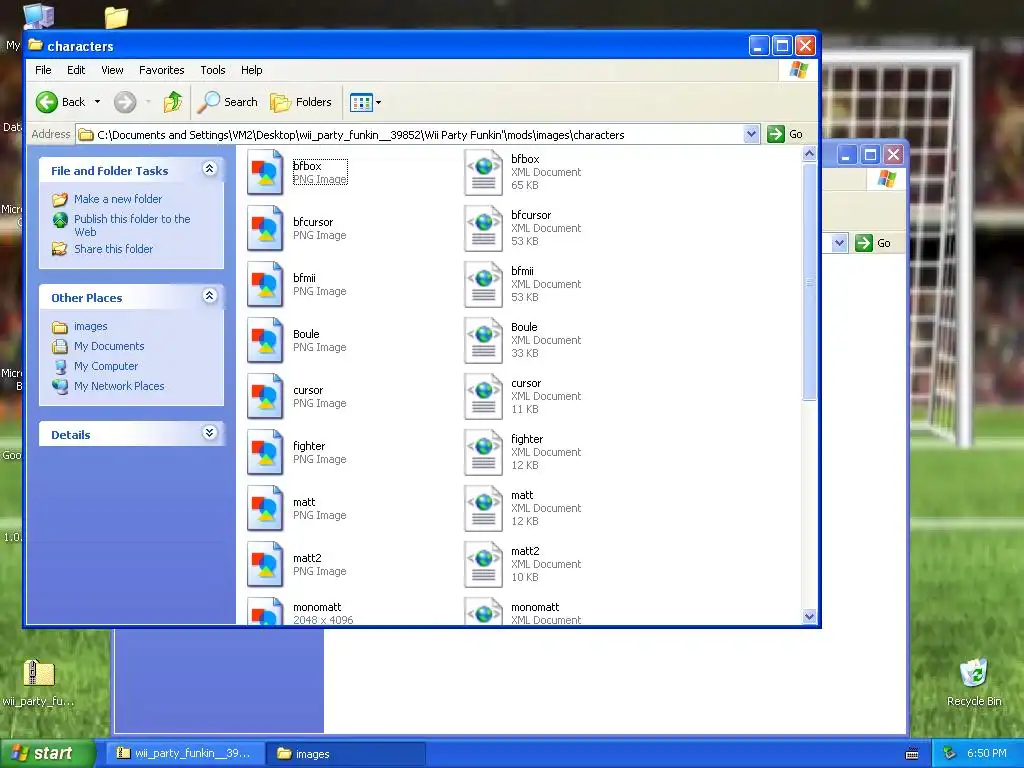Viewport: 1024px width, 768px height.
Task: Open the Edit menu
Action: click(76, 70)
